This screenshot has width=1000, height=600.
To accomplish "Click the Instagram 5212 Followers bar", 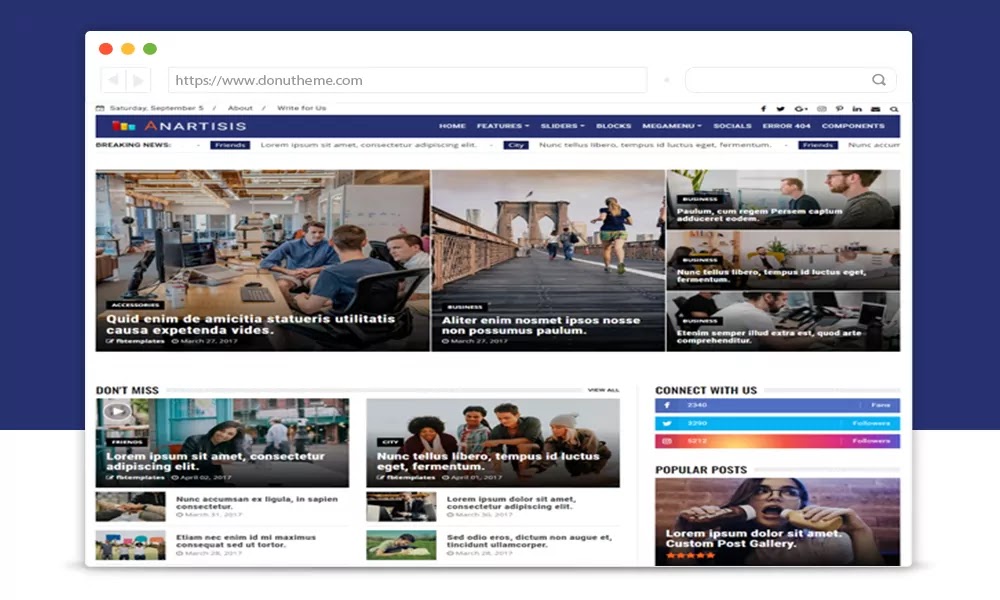I will [777, 441].
